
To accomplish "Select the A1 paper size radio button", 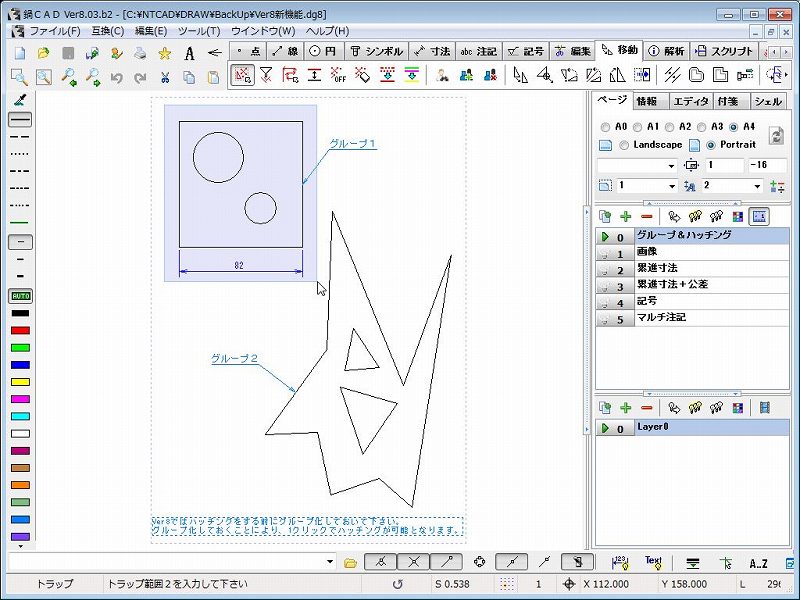I will (x=637, y=127).
